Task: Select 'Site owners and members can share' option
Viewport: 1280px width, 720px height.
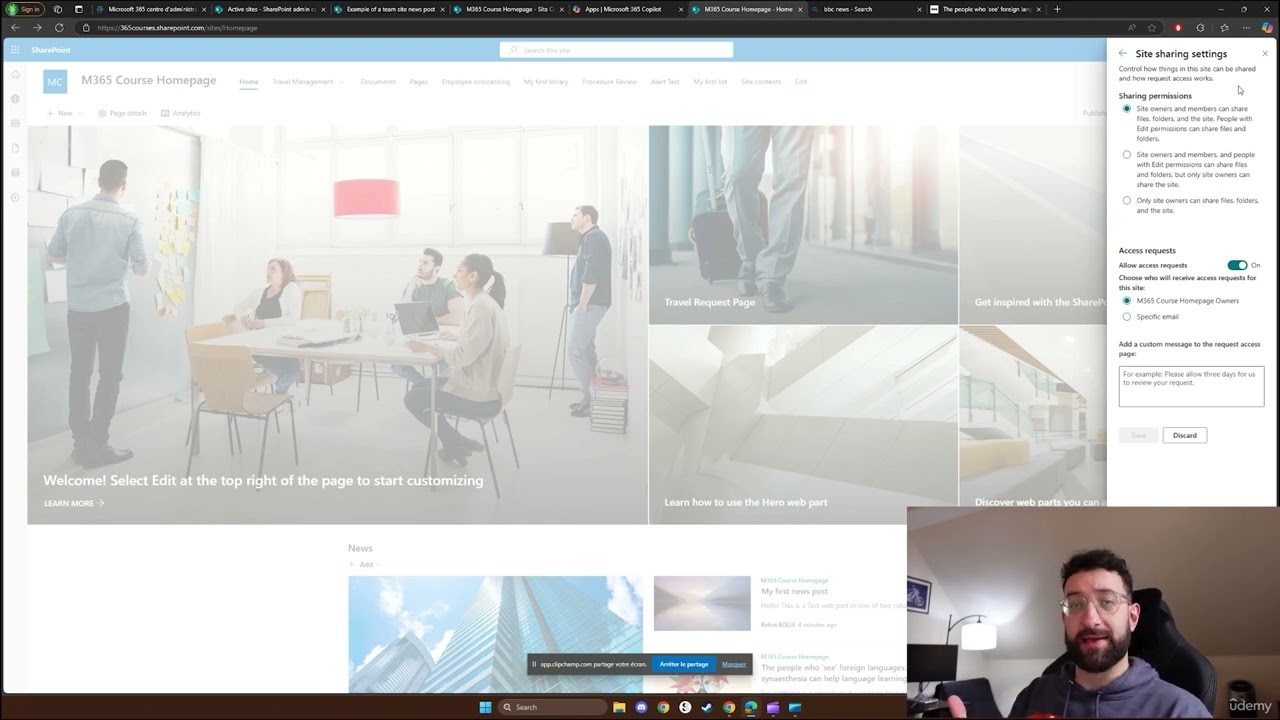Action: coord(1127,108)
